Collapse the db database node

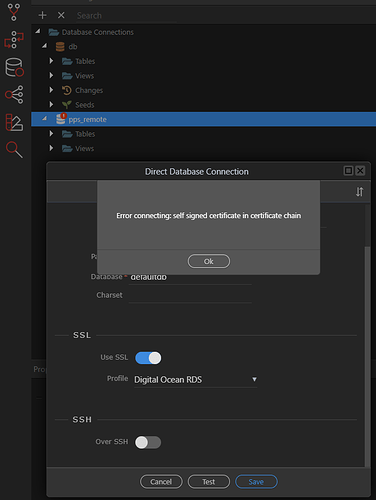(45, 46)
